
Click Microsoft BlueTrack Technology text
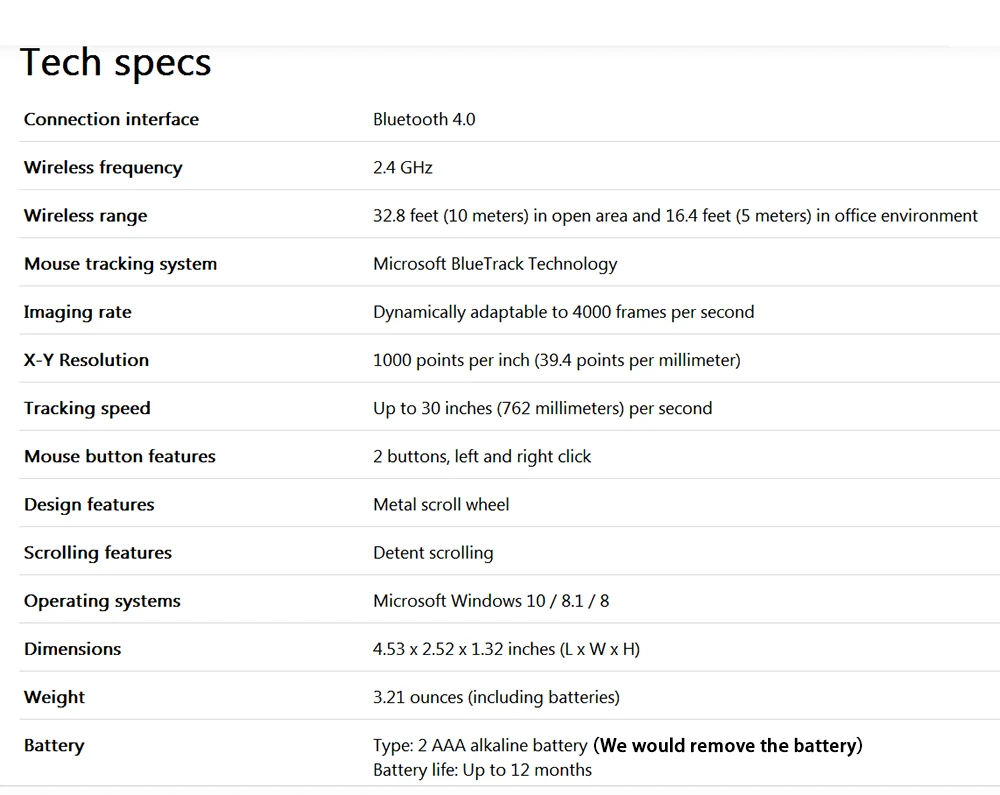(x=496, y=264)
